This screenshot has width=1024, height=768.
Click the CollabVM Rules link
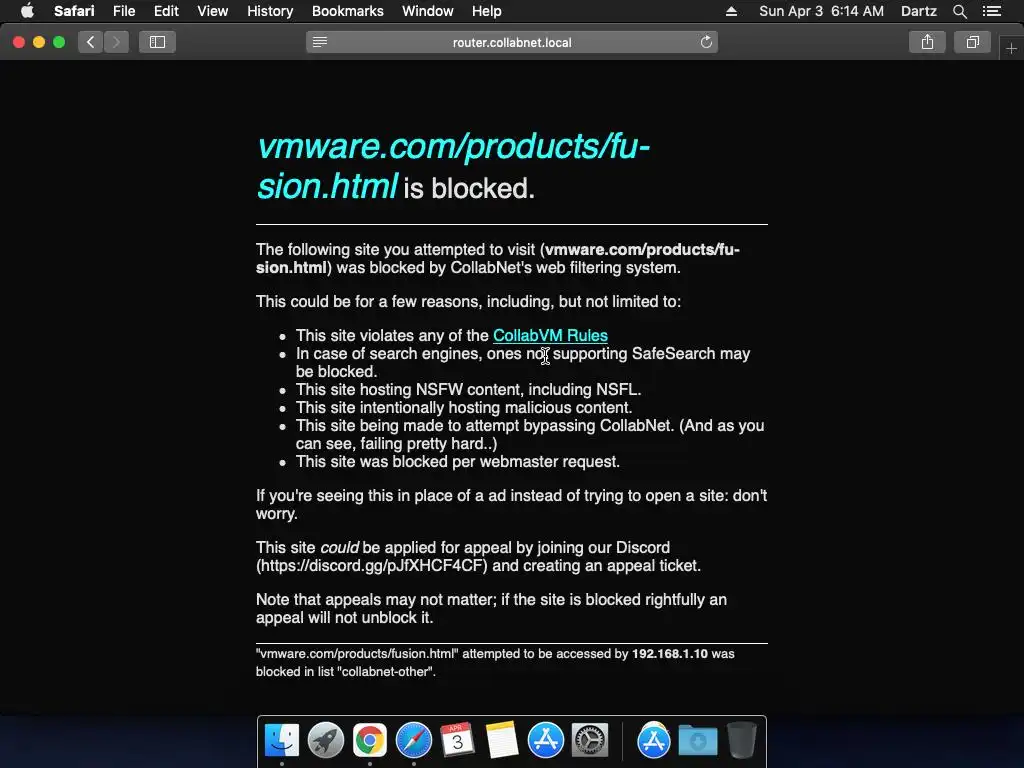point(550,335)
